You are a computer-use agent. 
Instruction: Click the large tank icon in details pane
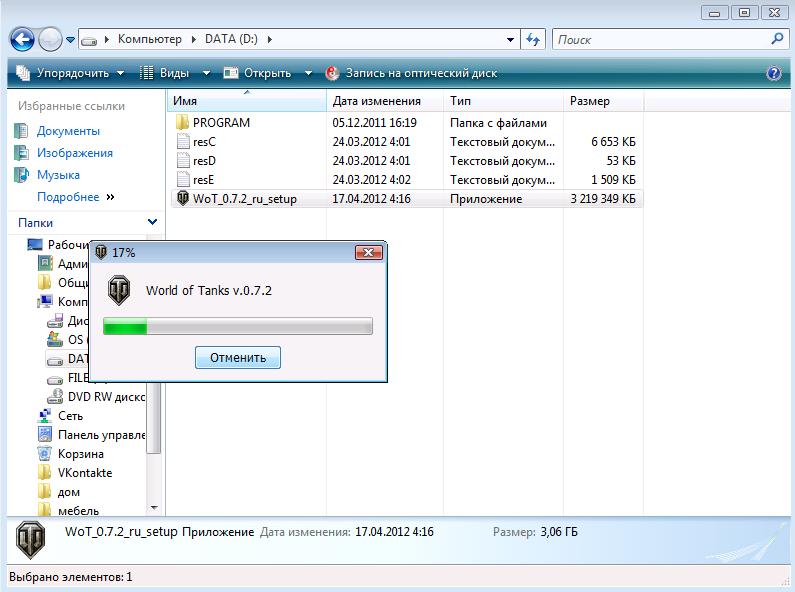[x=30, y=540]
